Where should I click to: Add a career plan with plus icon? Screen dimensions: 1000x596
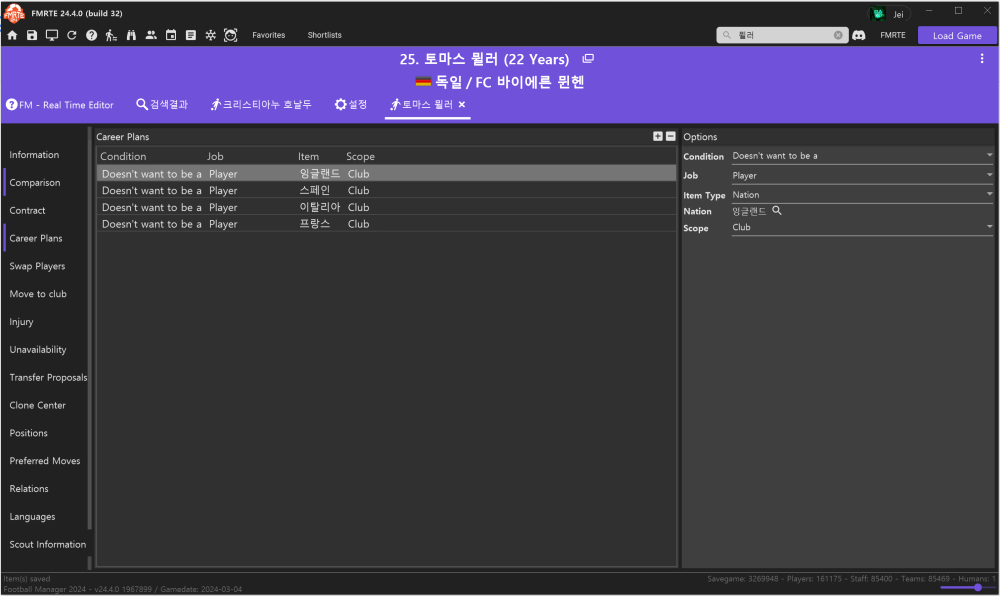coord(658,136)
